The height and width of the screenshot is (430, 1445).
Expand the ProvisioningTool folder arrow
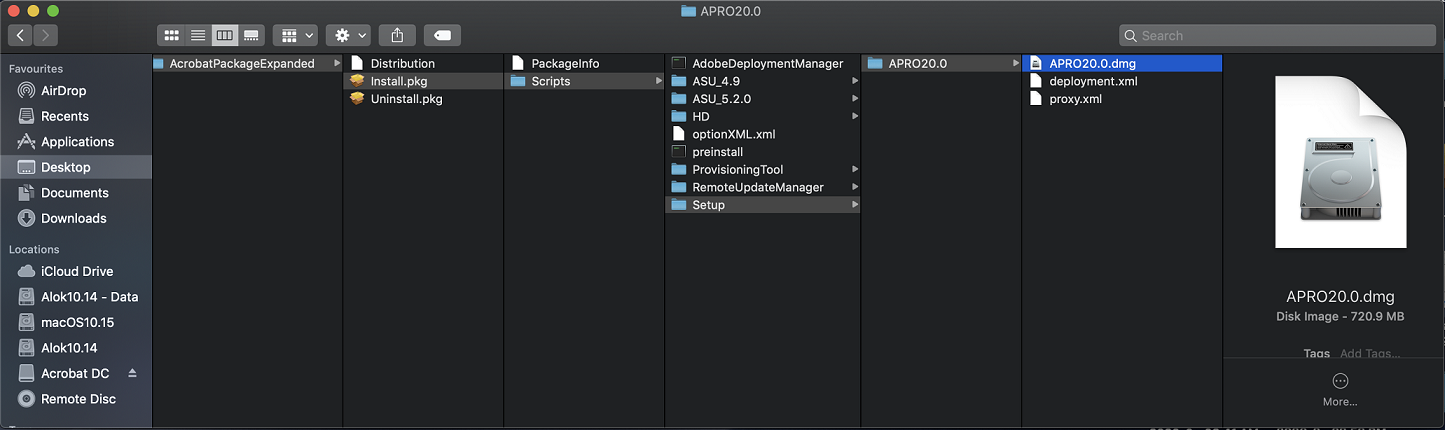coord(855,170)
